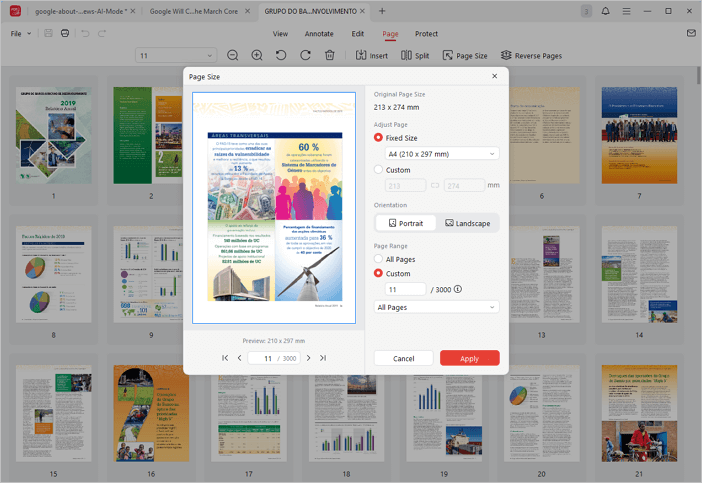The width and height of the screenshot is (702, 483).
Task: Click the tab count badge showing 3
Action: (586, 12)
